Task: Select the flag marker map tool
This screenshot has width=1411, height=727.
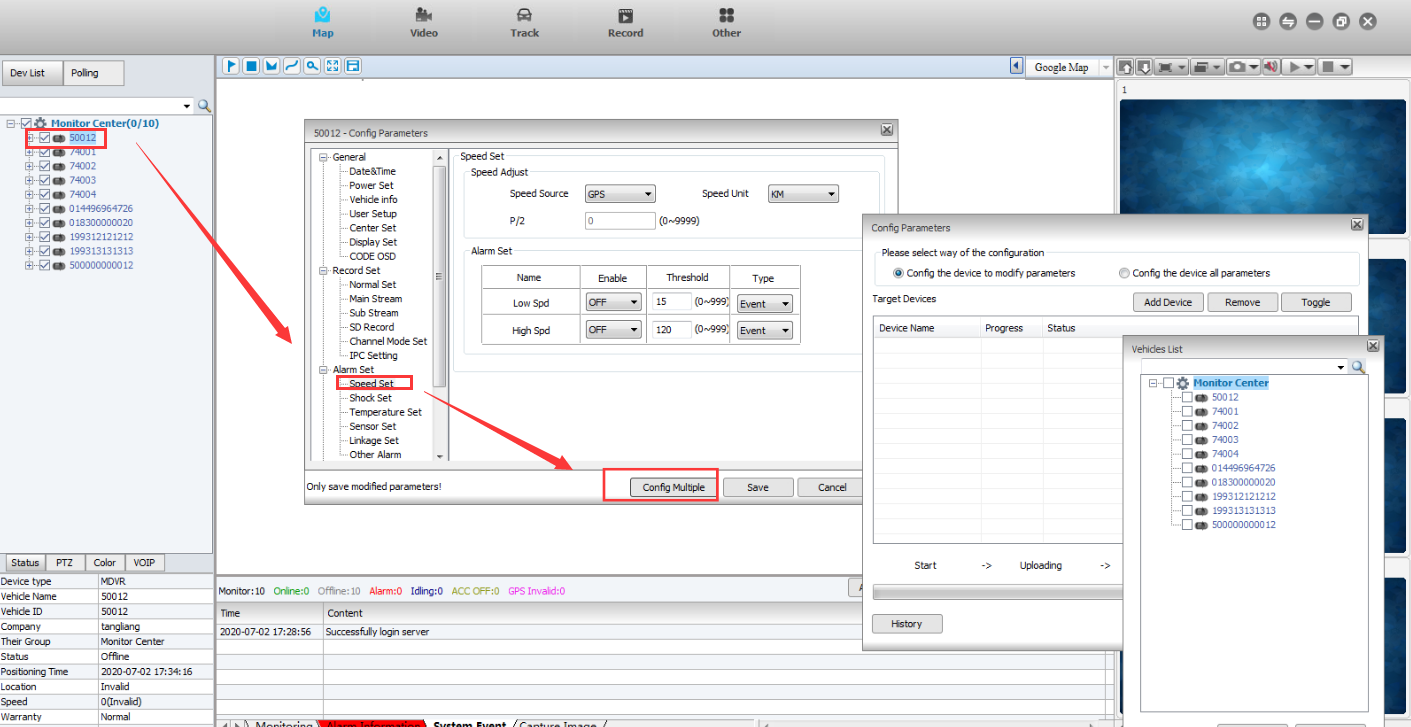Action: point(231,66)
